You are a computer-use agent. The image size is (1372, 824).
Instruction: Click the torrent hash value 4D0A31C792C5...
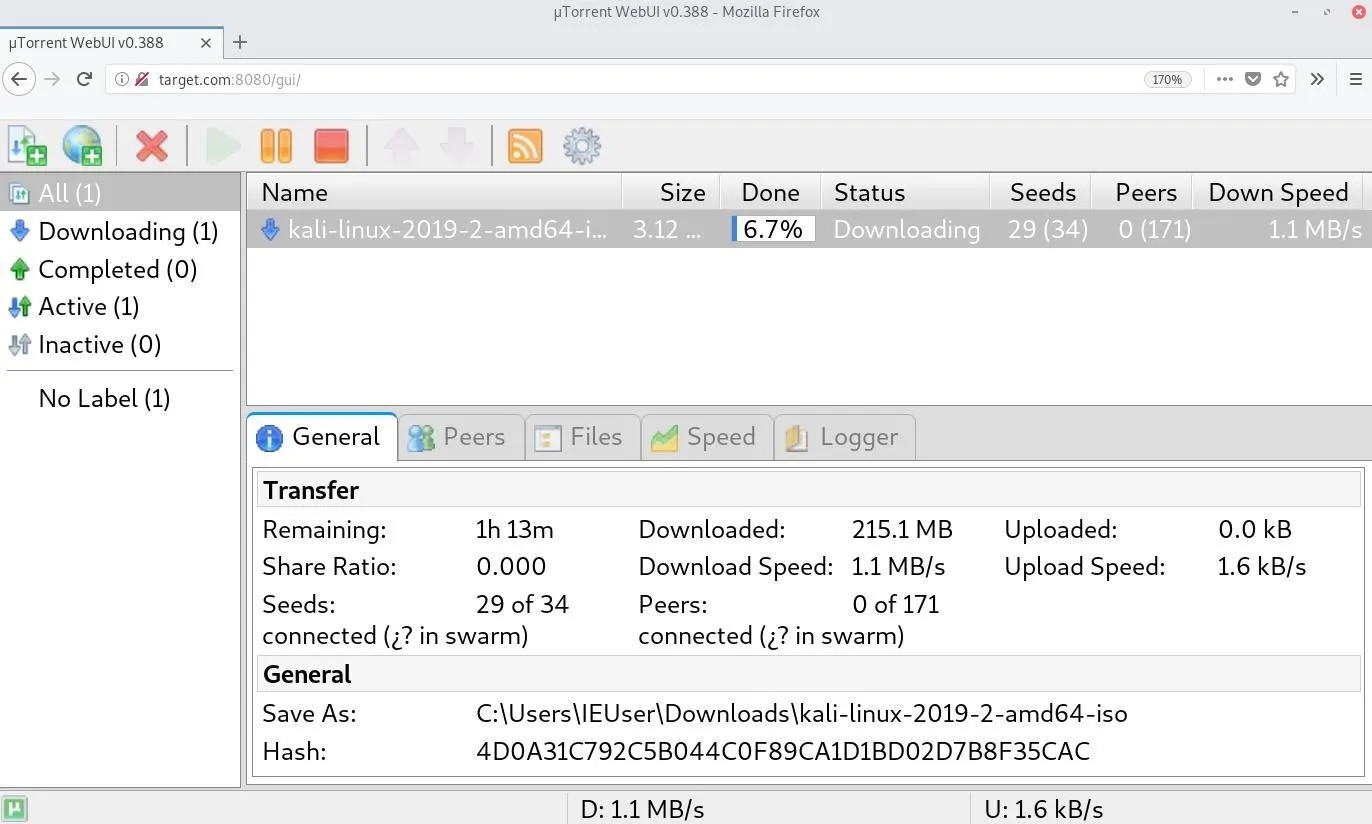coord(783,751)
